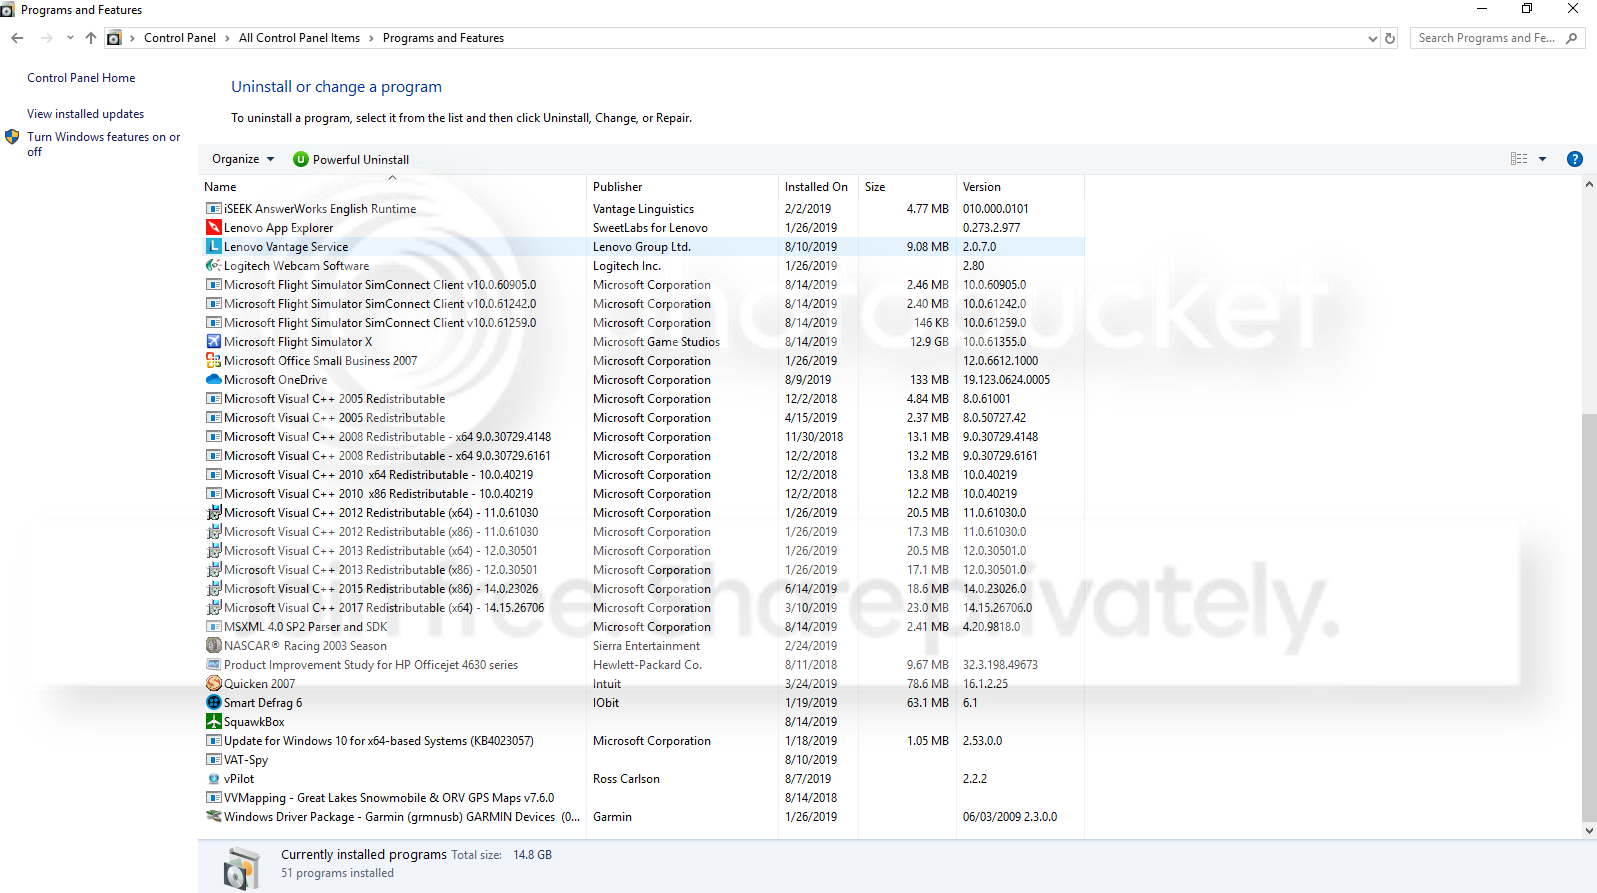The height and width of the screenshot is (893, 1597).
Task: Select the Control Panel breadcrumb
Action: pyautogui.click(x=180, y=38)
